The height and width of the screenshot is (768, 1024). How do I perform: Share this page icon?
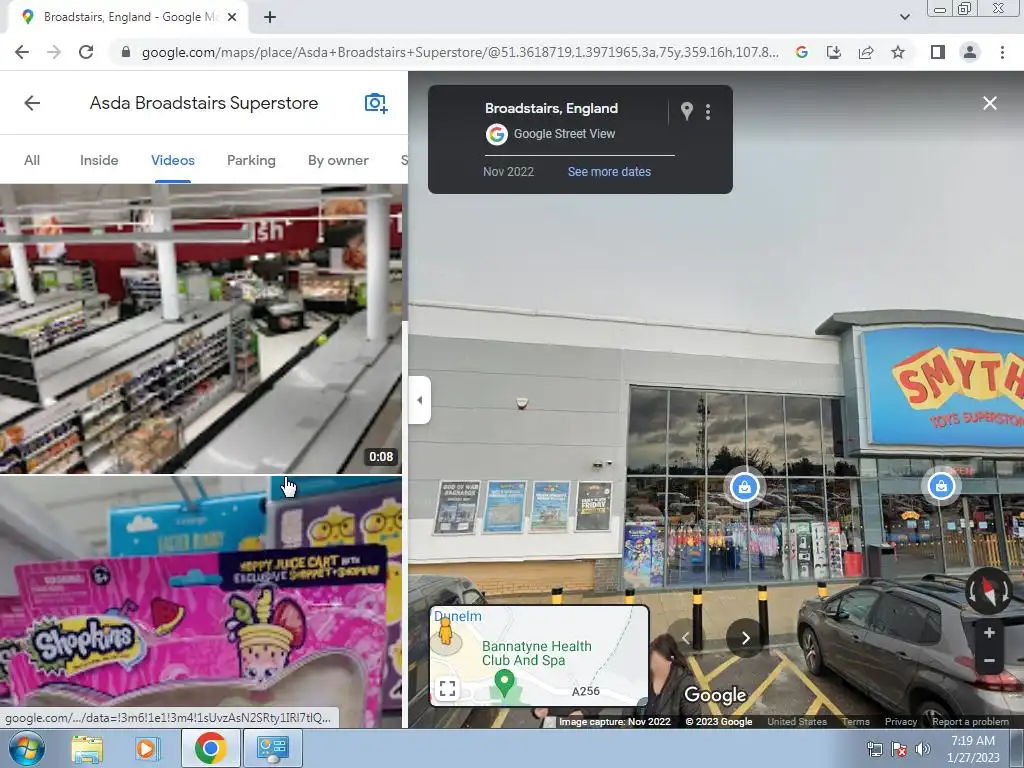click(x=866, y=52)
